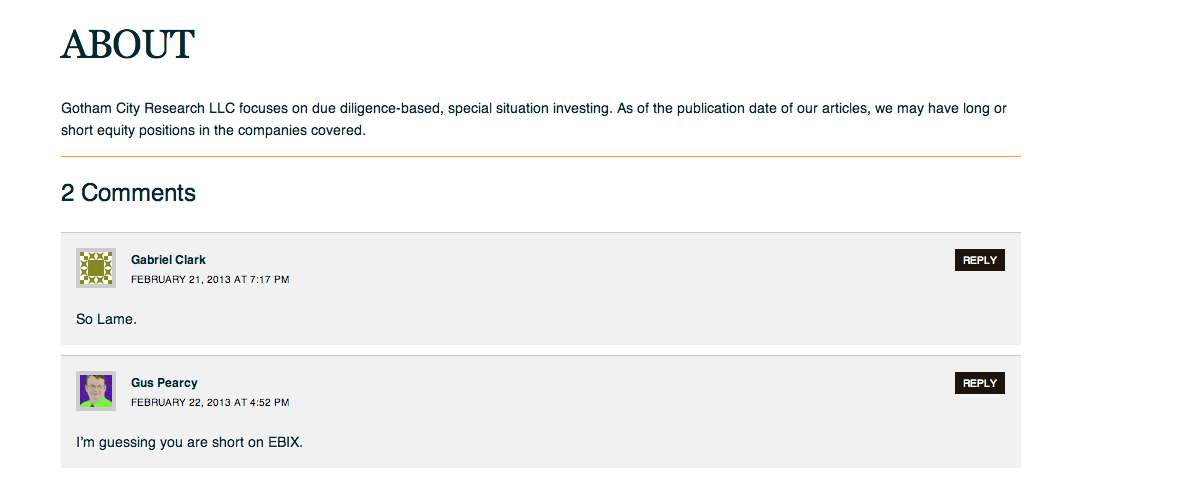Open the Gabriel Clark author name
Image resolution: width=1180 pixels, height=481 pixels.
pos(168,260)
